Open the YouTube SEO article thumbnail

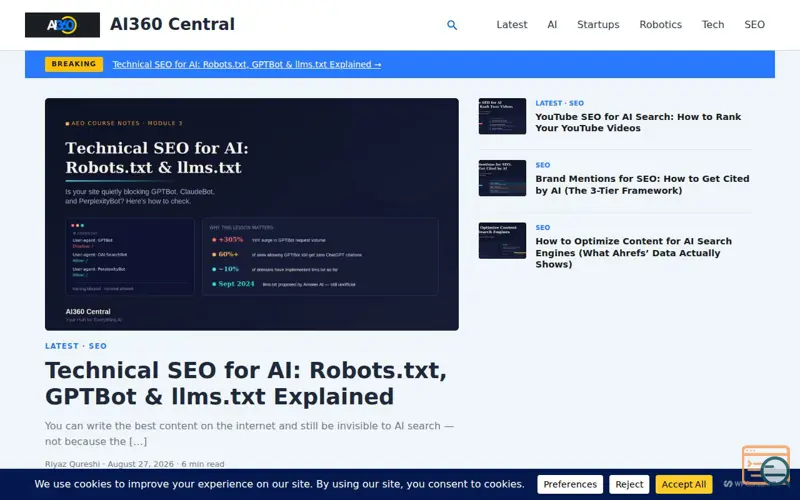(502, 116)
